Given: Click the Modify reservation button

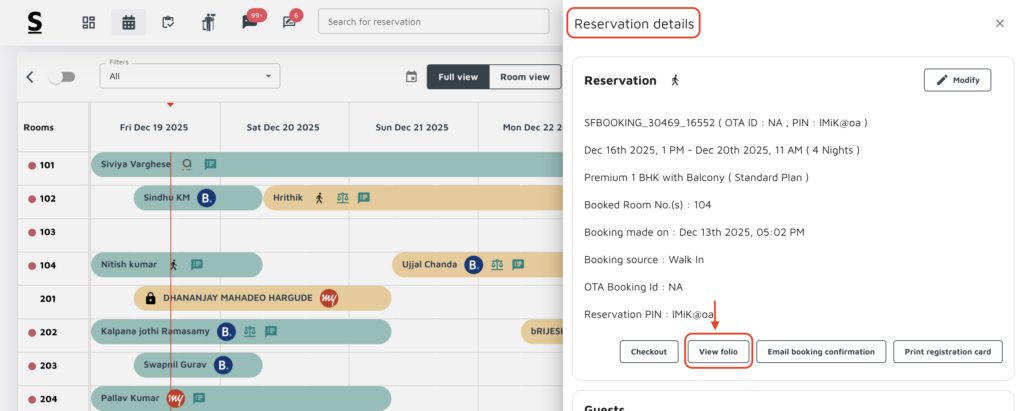Looking at the screenshot, I should click(x=956, y=80).
